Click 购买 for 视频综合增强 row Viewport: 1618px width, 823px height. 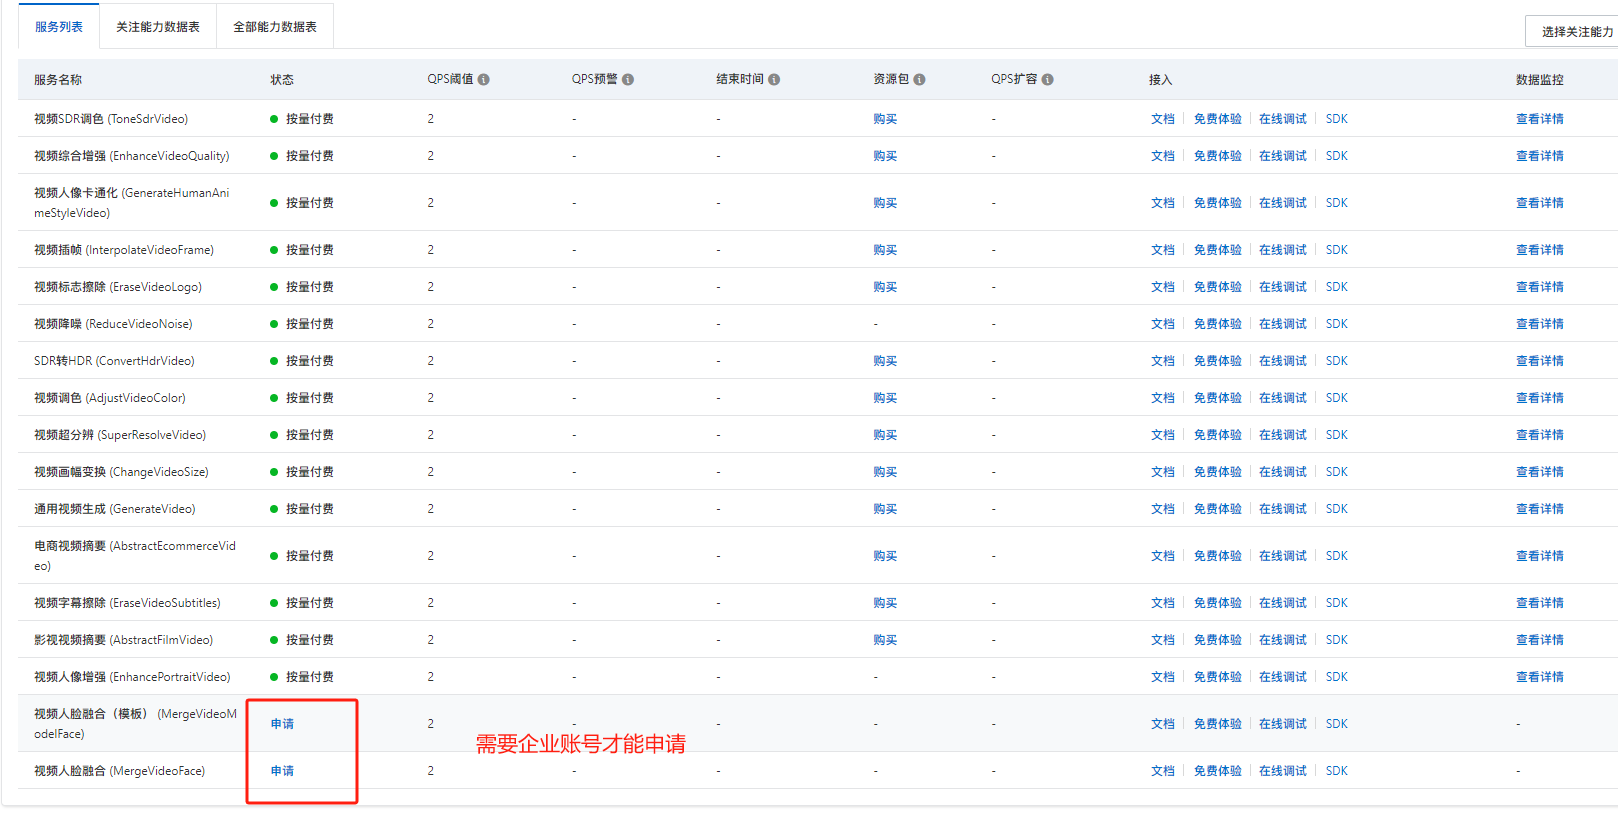[885, 156]
